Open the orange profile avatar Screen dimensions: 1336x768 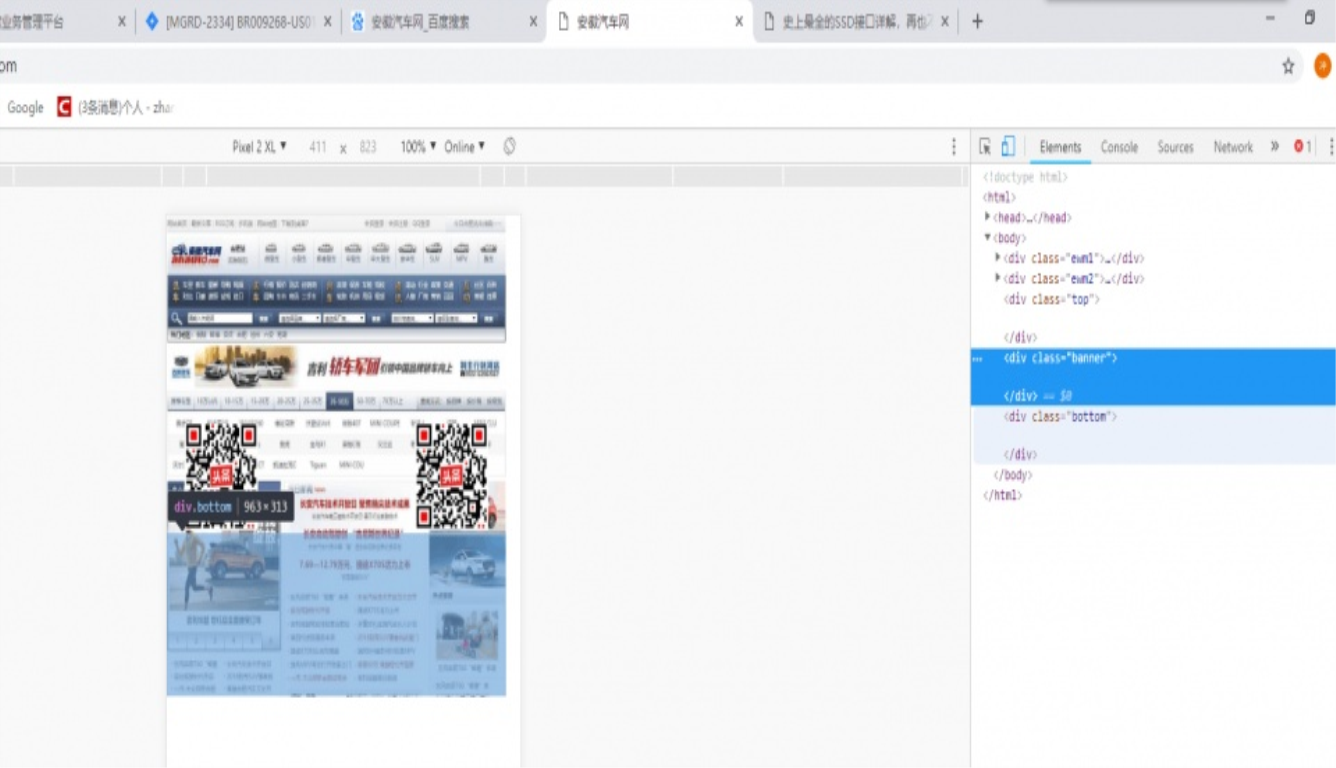(1322, 66)
